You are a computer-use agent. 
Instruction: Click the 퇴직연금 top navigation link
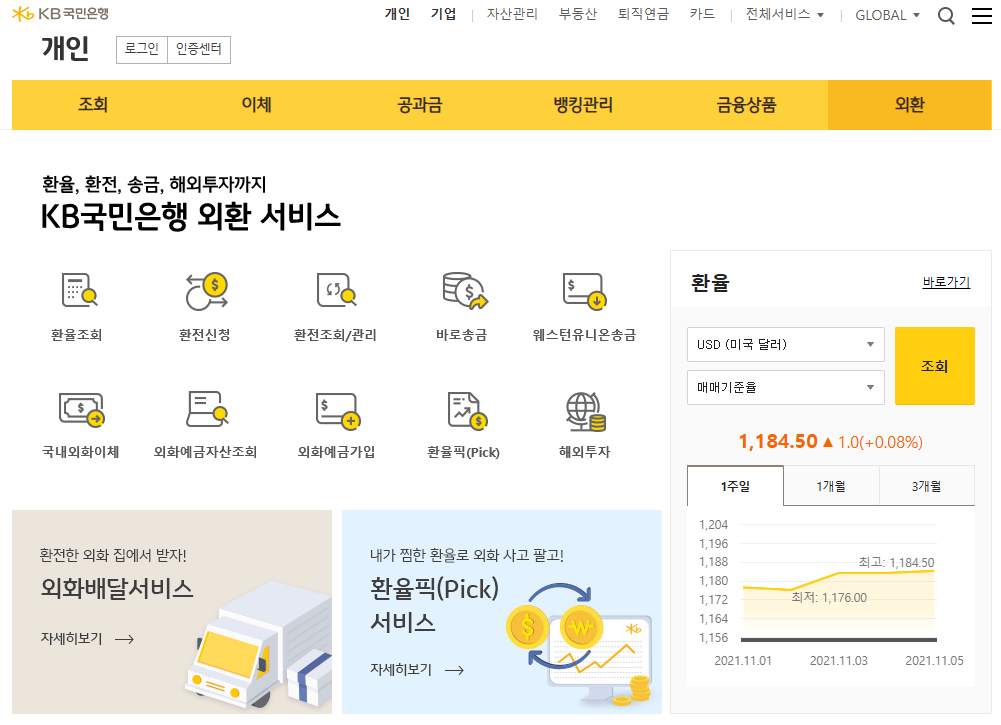point(643,14)
